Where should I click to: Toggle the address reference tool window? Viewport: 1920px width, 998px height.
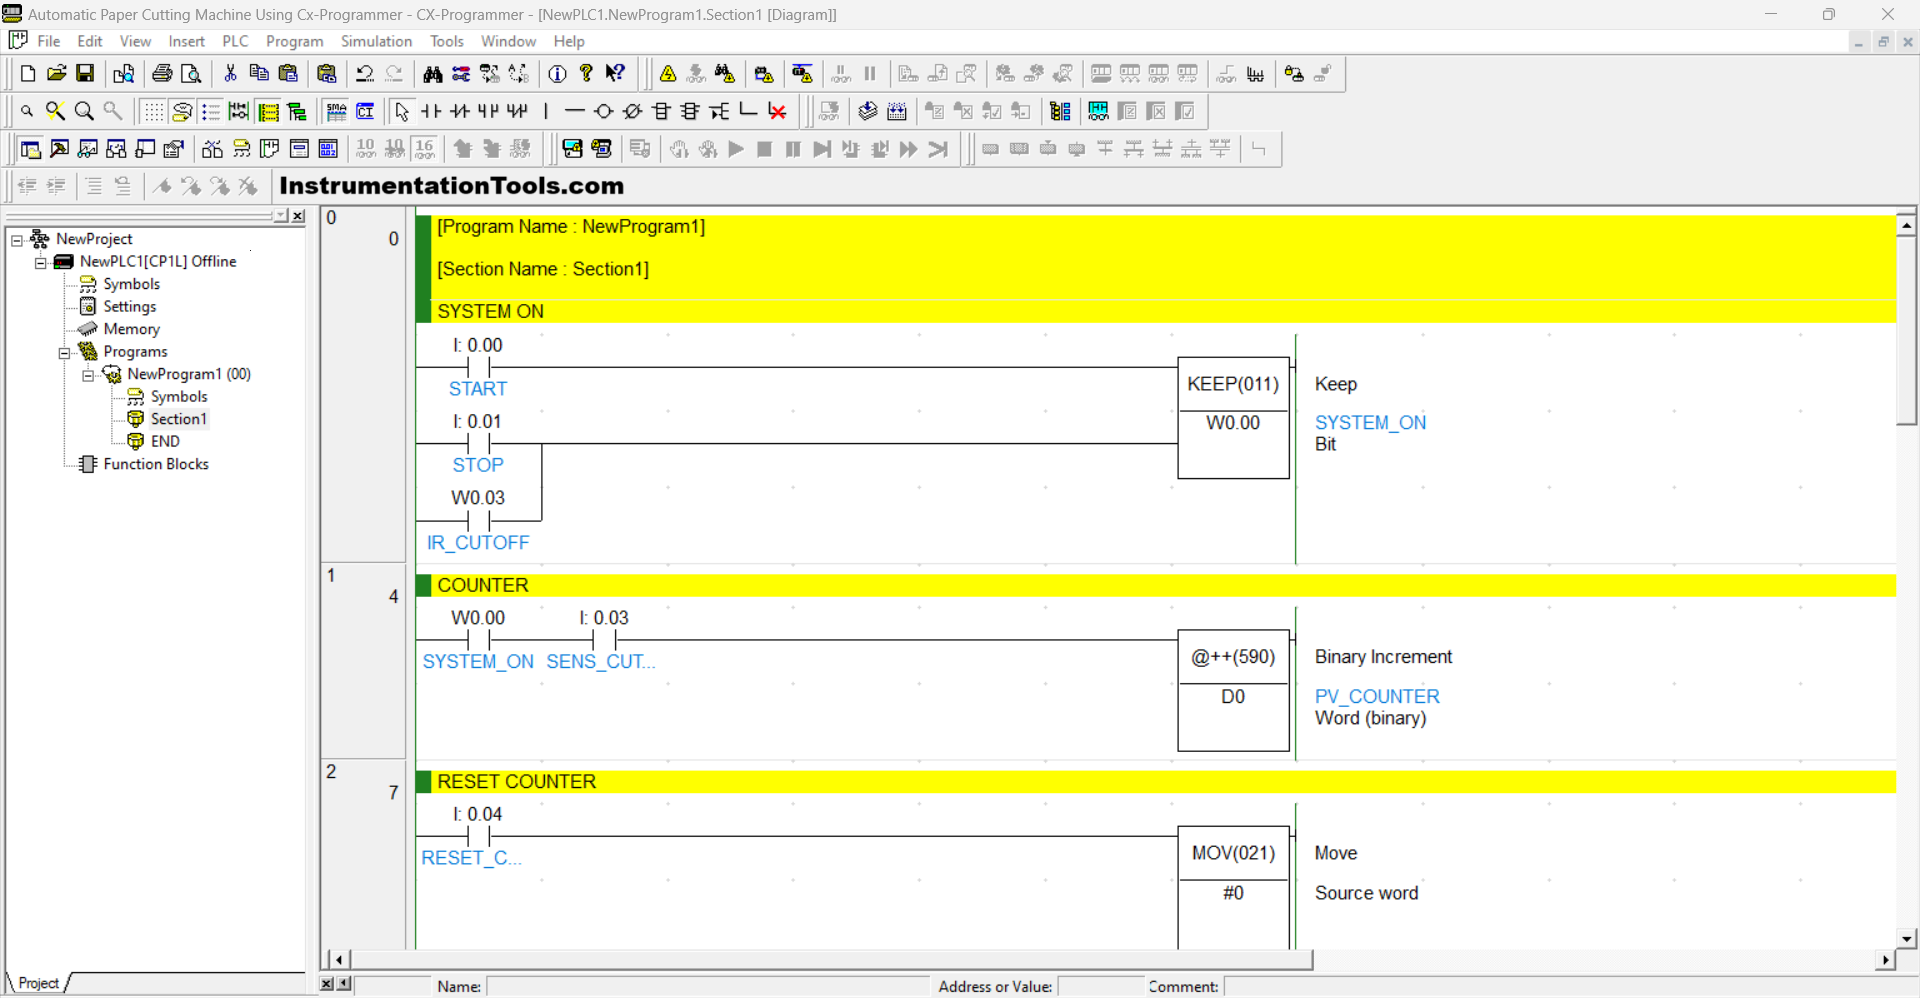117,149
